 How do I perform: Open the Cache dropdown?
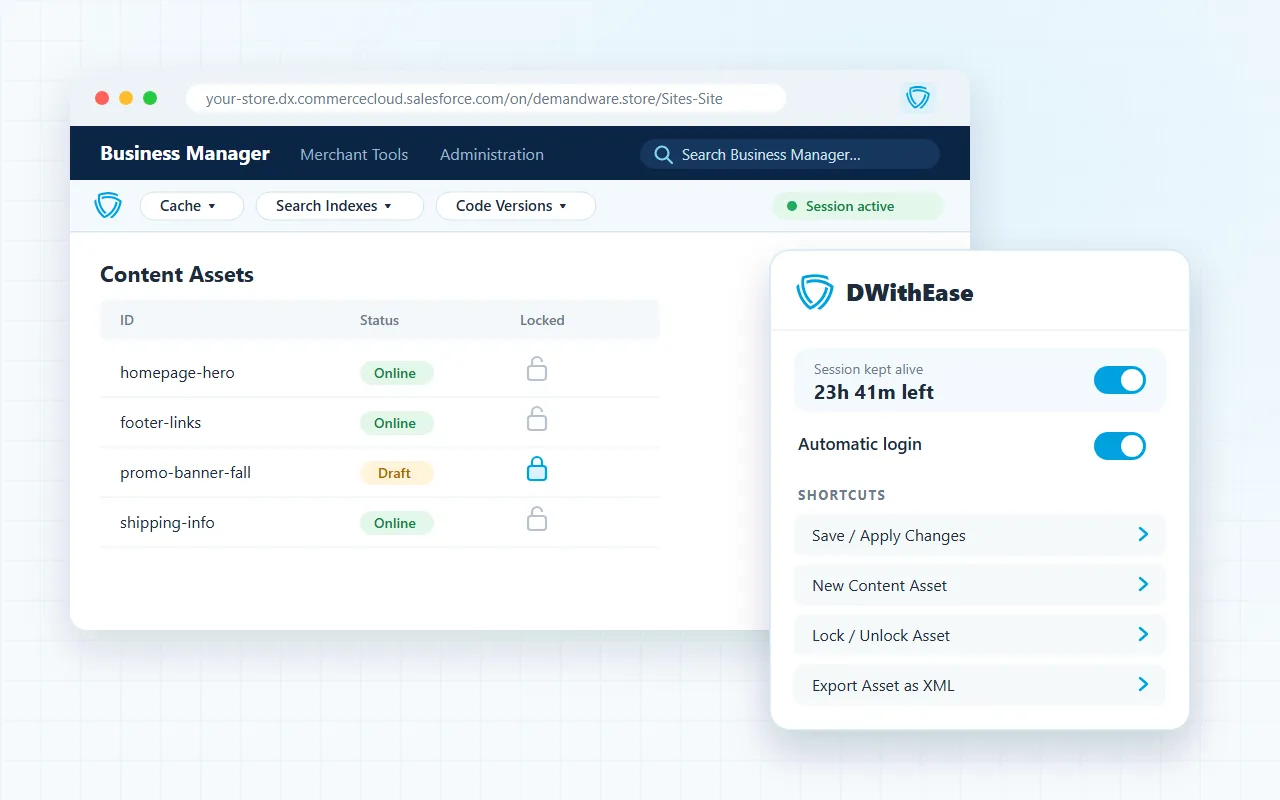coord(192,206)
